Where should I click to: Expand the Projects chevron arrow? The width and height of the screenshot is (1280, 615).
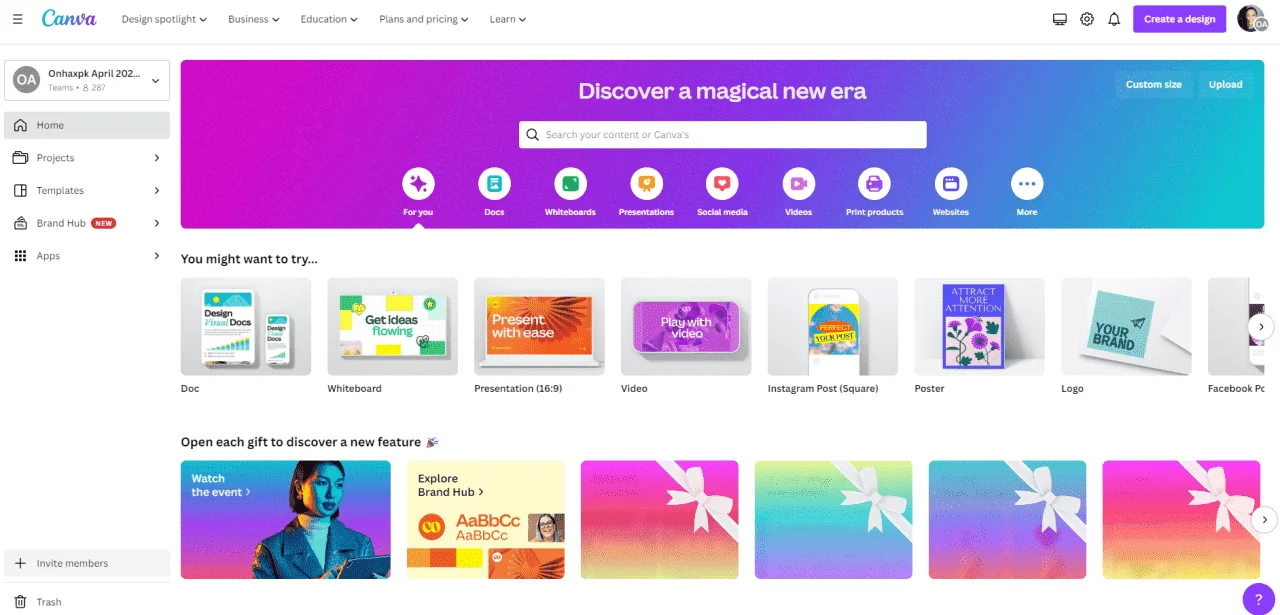[157, 158]
